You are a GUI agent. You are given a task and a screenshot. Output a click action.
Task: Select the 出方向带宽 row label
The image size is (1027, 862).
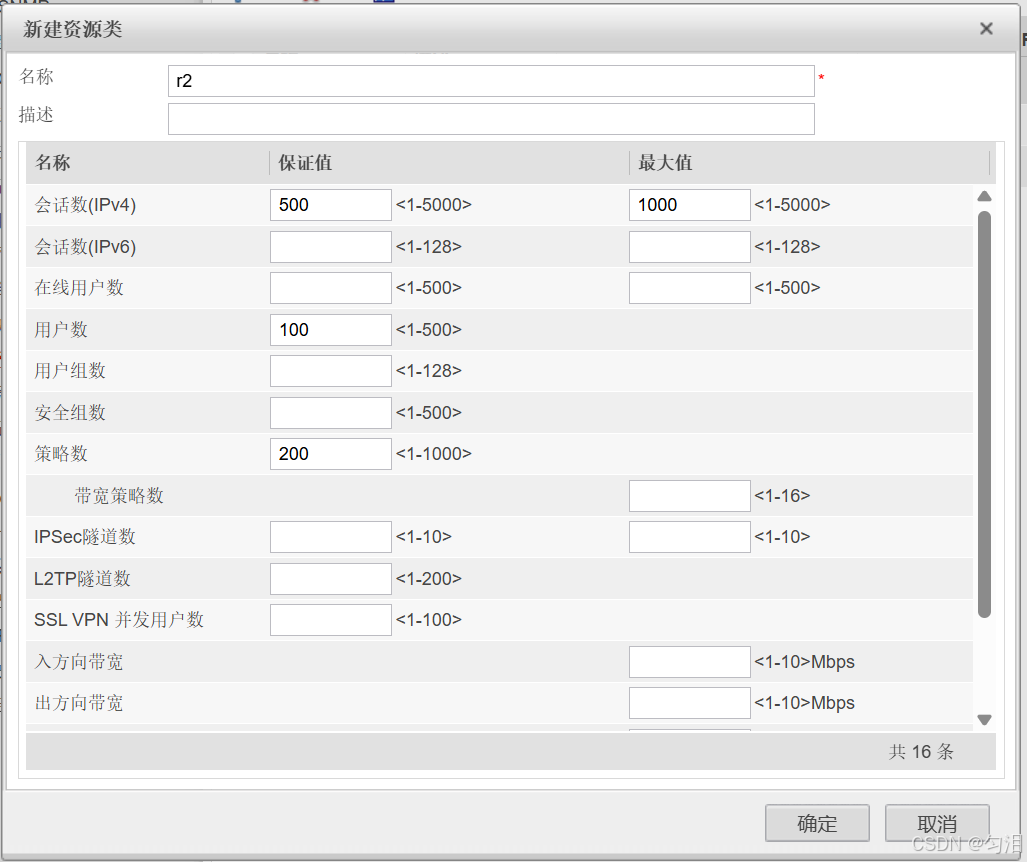79,703
